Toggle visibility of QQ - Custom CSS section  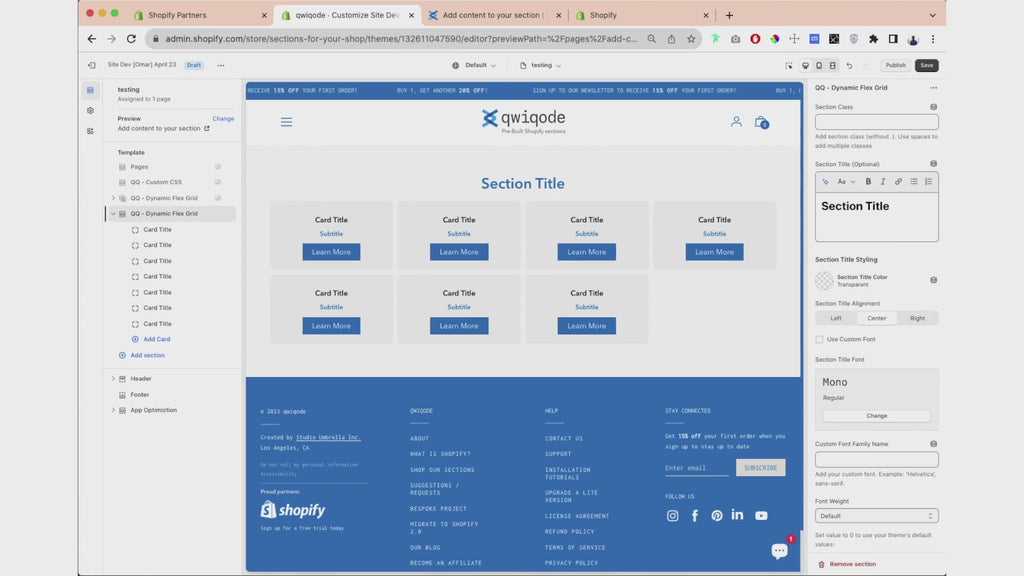coord(218,182)
